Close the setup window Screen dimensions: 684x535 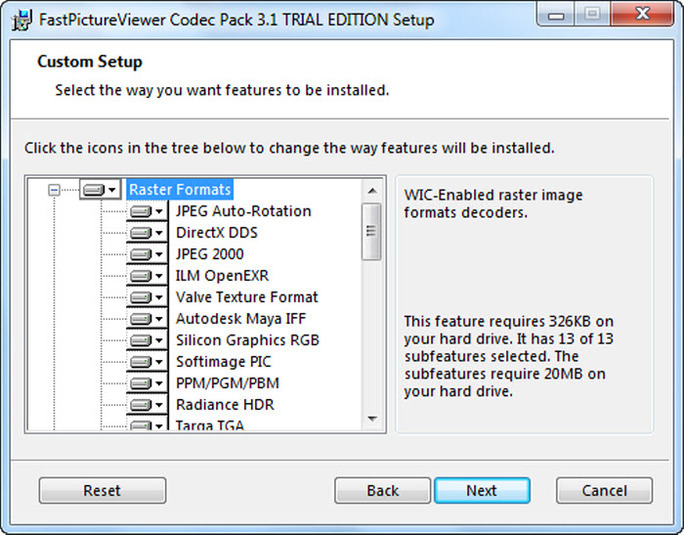click(x=643, y=14)
